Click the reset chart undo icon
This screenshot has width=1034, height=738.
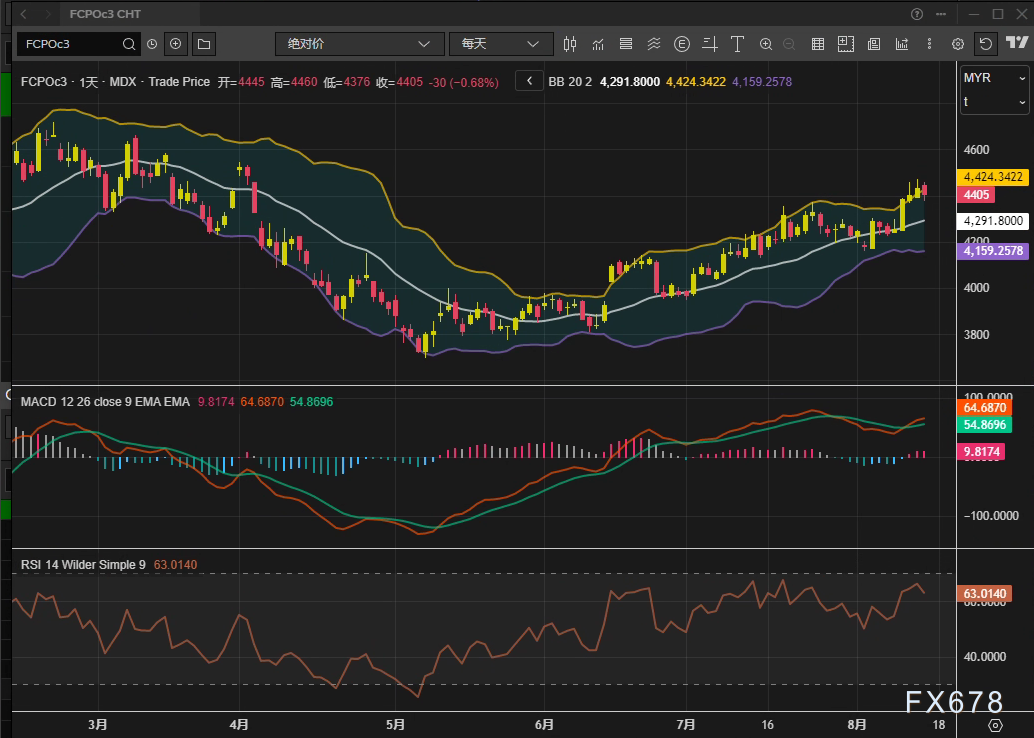coord(986,44)
